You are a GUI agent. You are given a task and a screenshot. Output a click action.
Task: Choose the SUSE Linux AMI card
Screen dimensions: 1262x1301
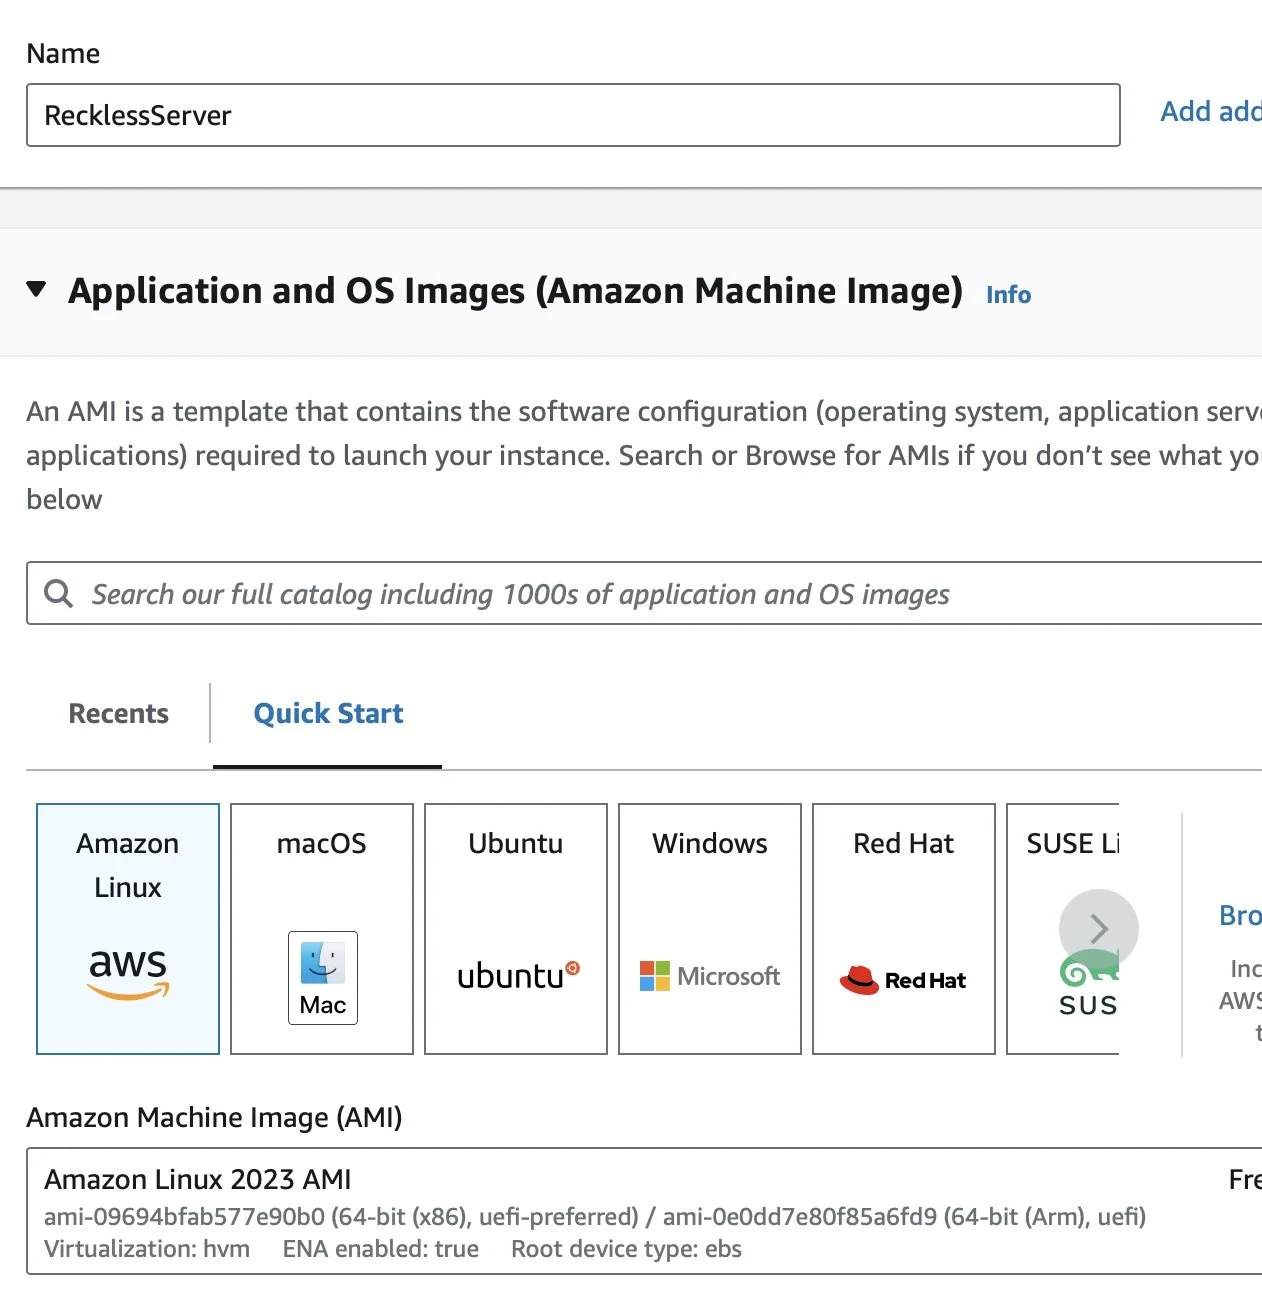click(x=1063, y=929)
